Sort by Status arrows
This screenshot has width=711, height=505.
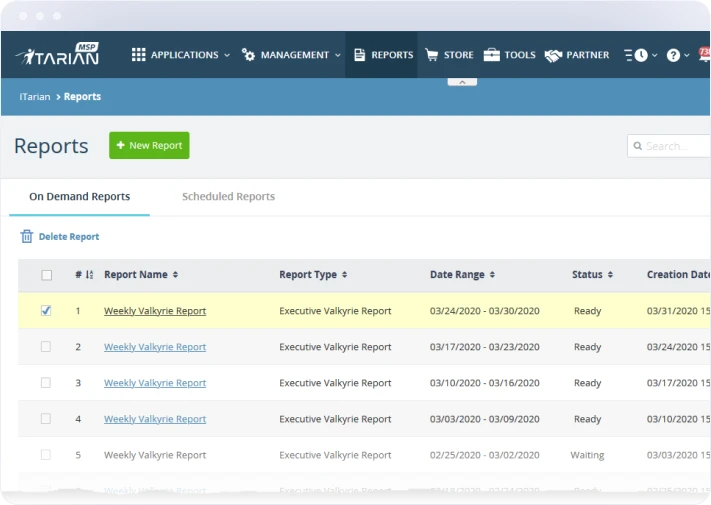tap(610, 275)
